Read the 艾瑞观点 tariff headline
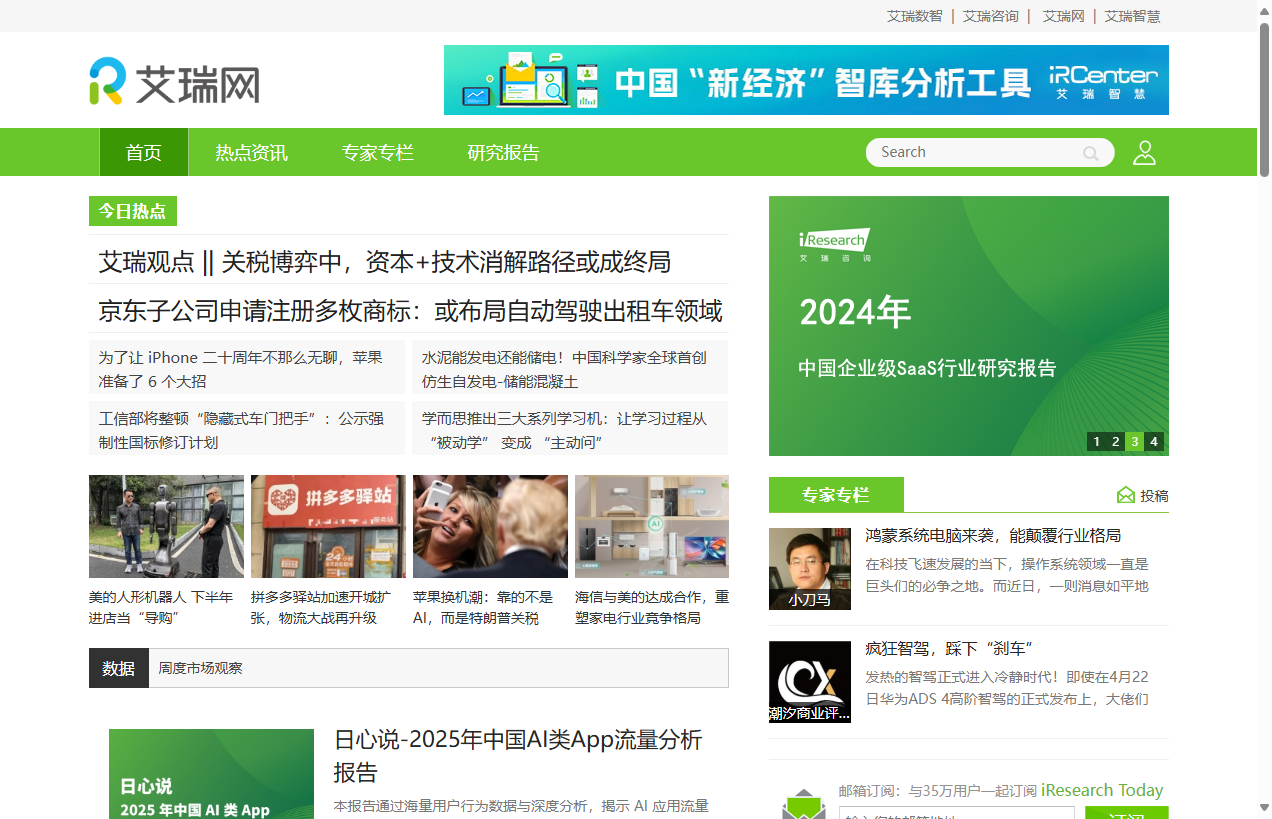Screen dimensions: 1272x819 click(384, 262)
